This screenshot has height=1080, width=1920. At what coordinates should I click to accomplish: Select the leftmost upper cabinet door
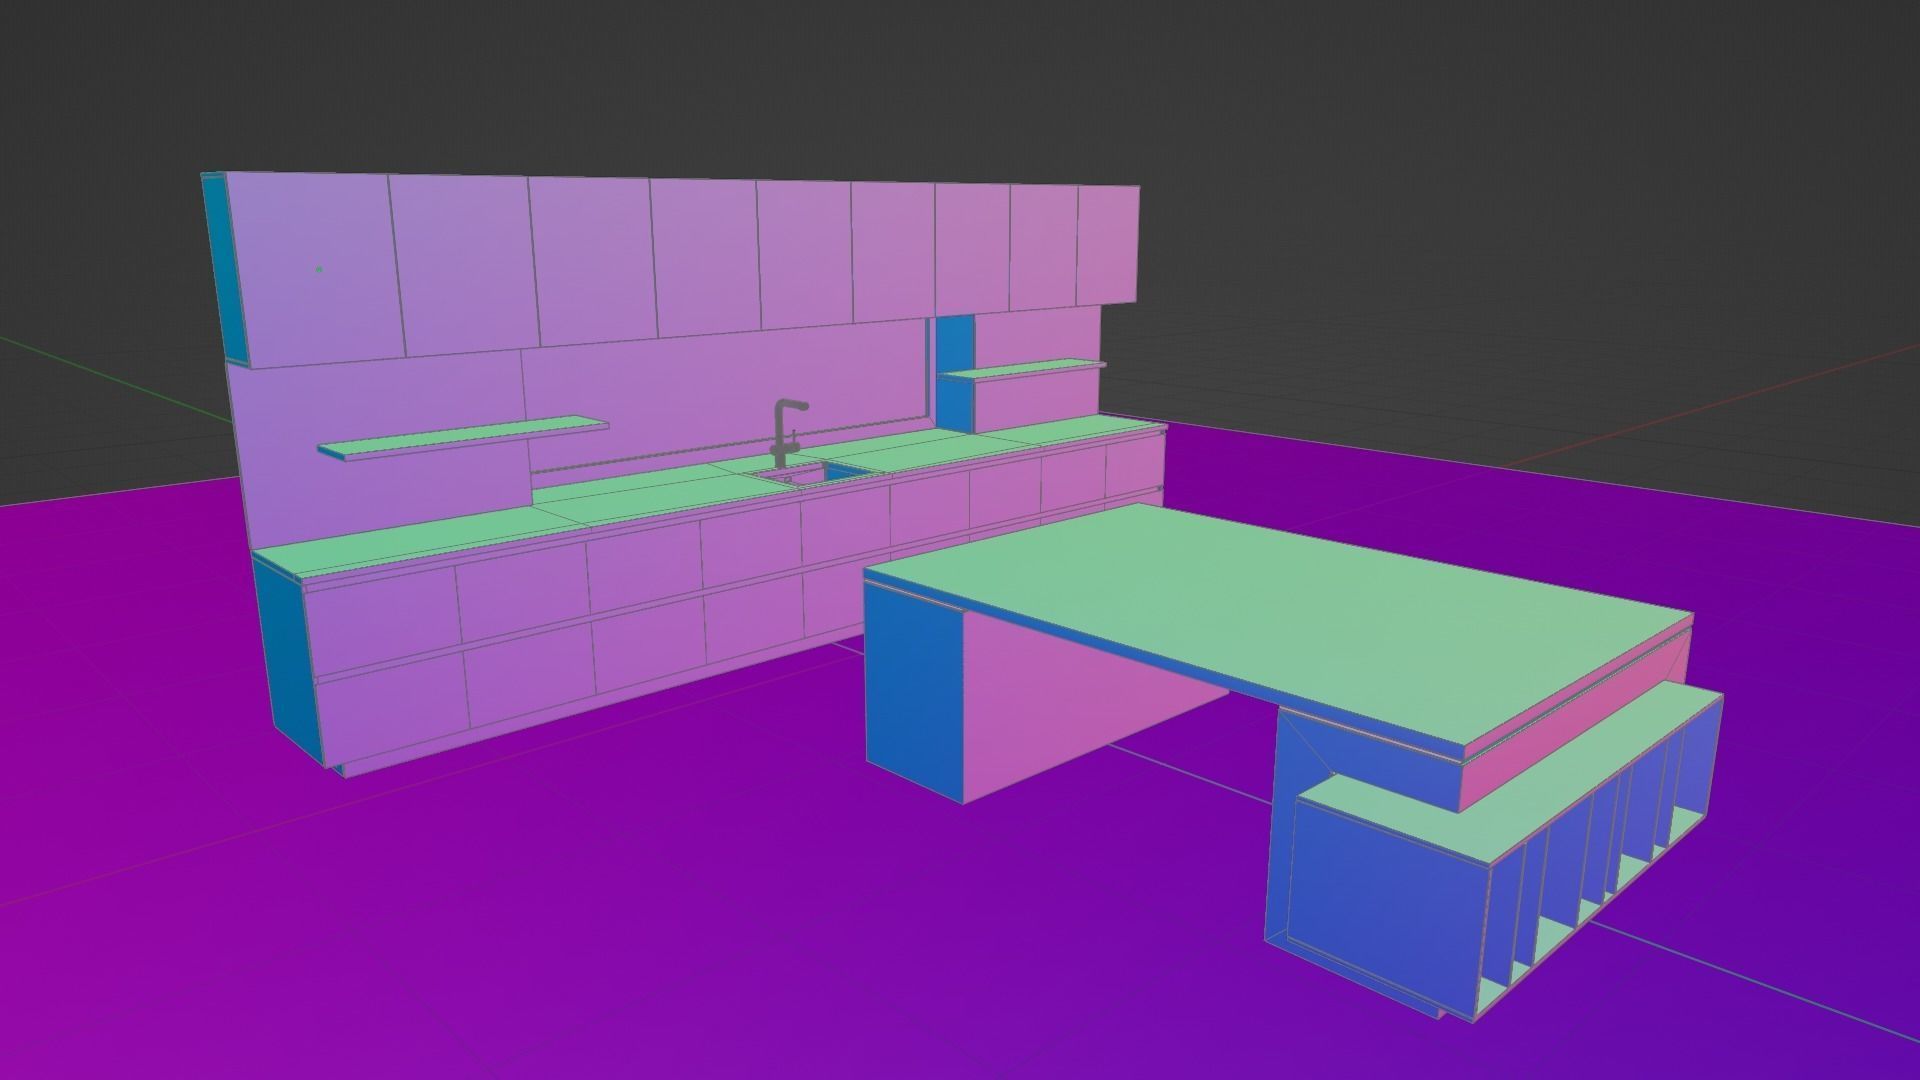[315, 270]
